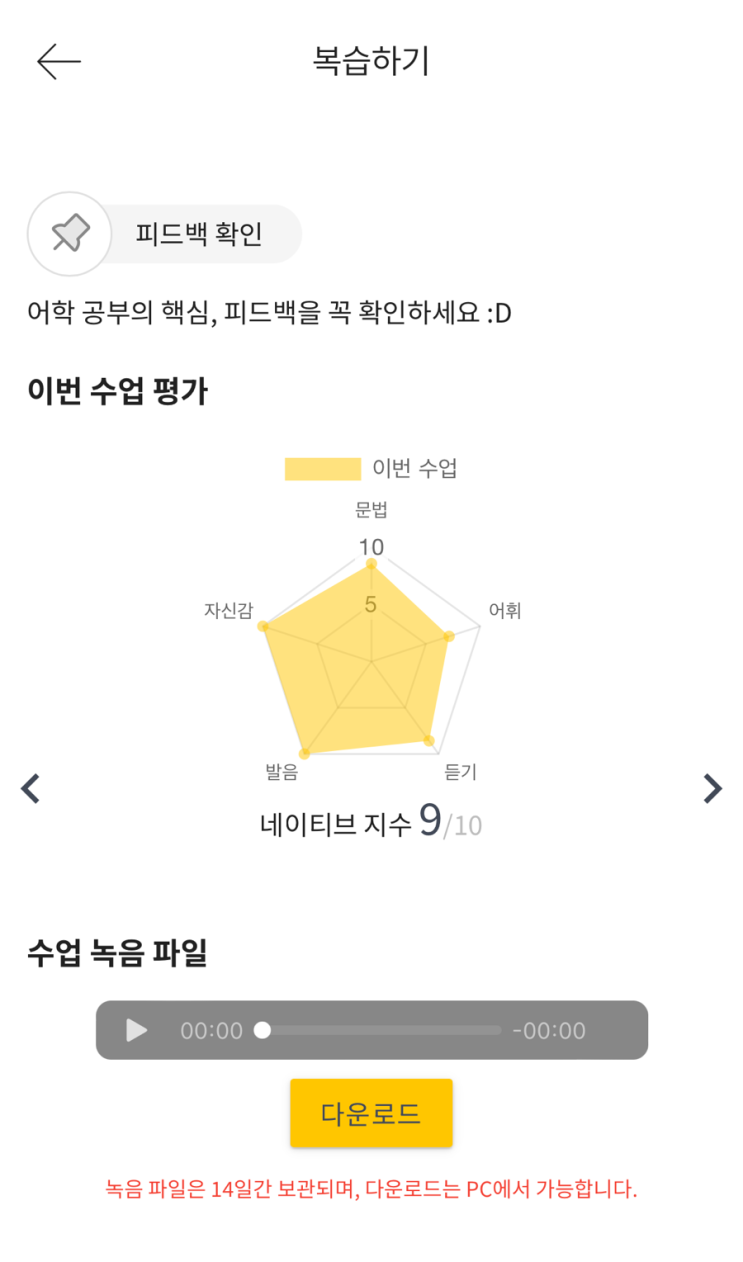Click the audio progress slider knob
The image size is (743, 1262).
pos(262,1030)
